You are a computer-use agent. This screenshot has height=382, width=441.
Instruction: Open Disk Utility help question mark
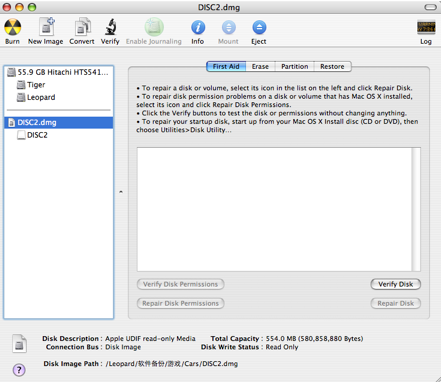tap(19, 370)
